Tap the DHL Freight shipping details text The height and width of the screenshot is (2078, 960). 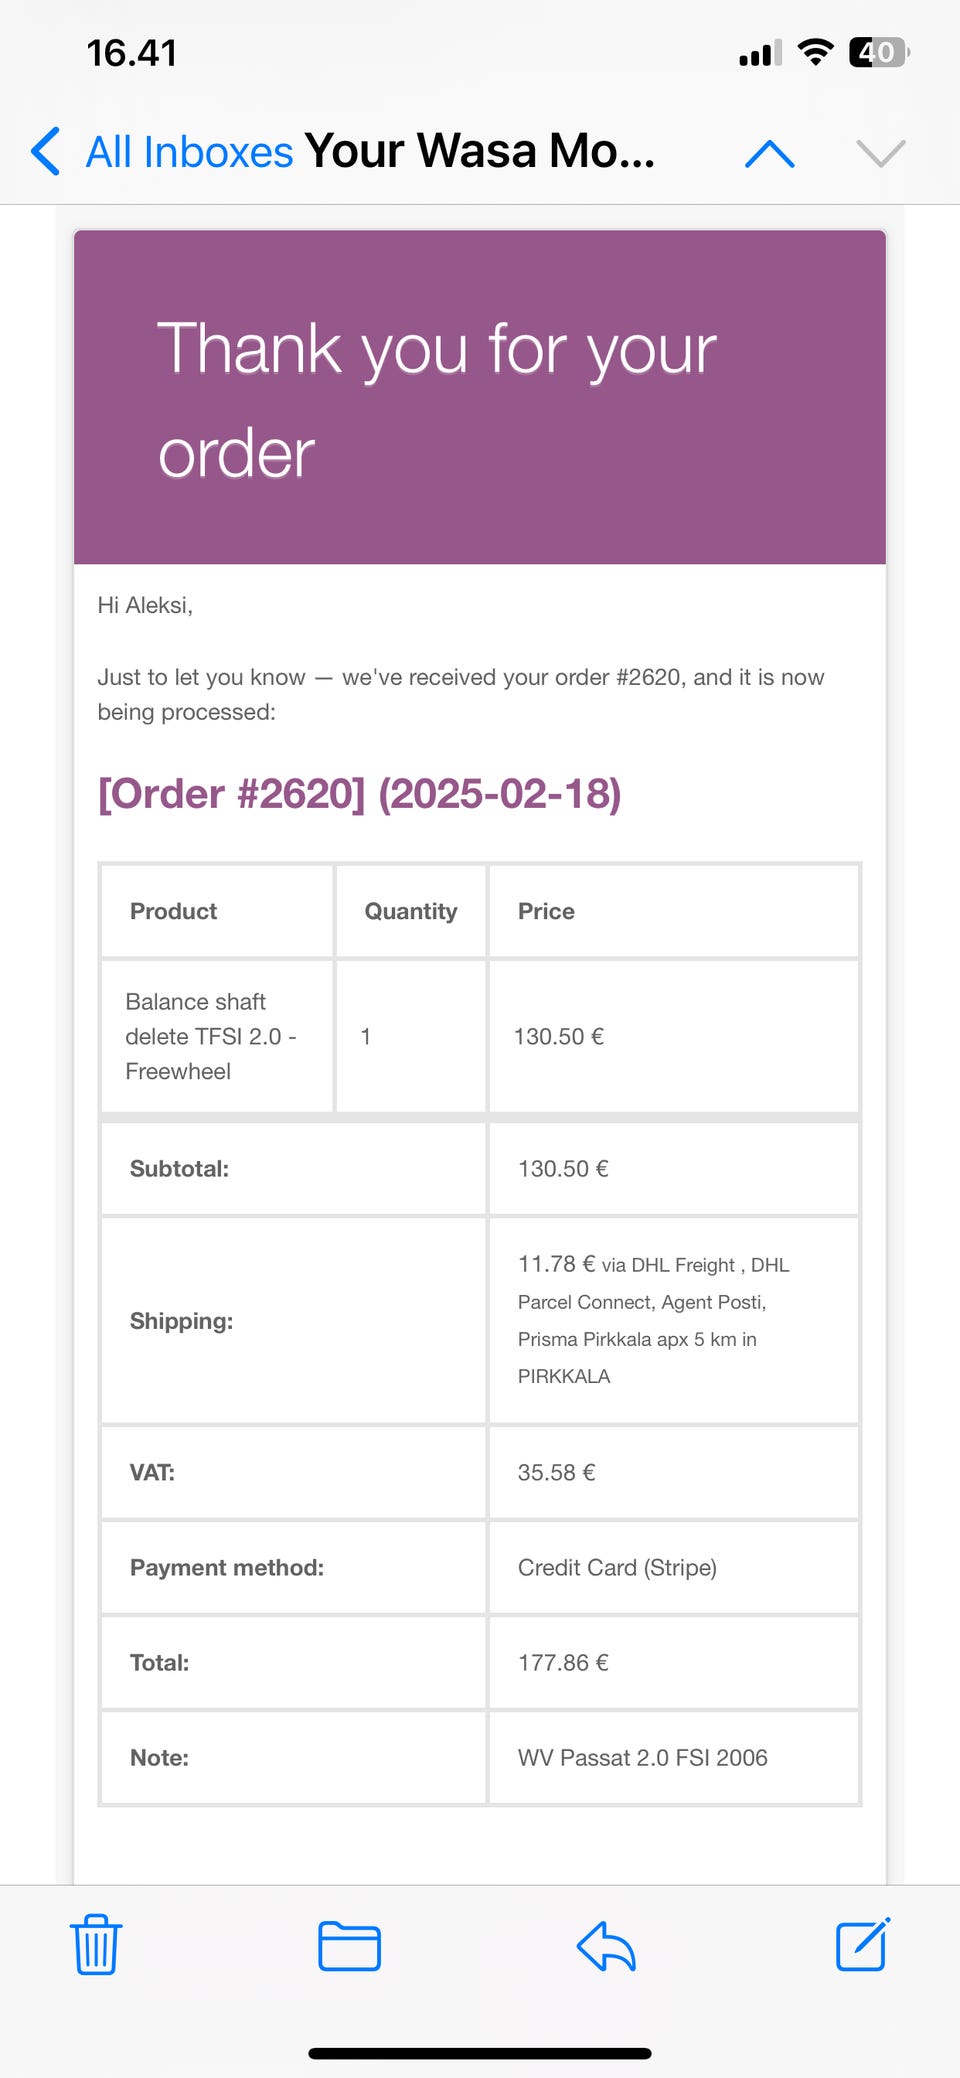pos(652,1320)
